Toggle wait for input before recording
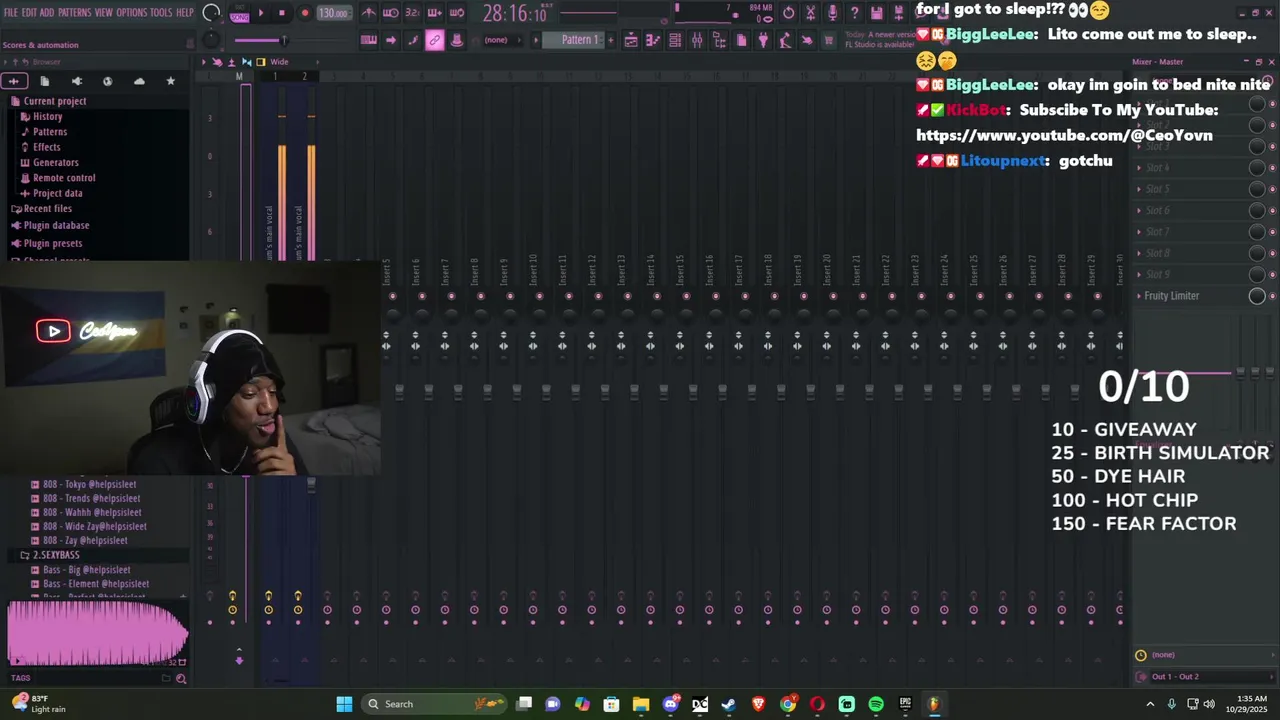The image size is (1280, 720). 391,13
